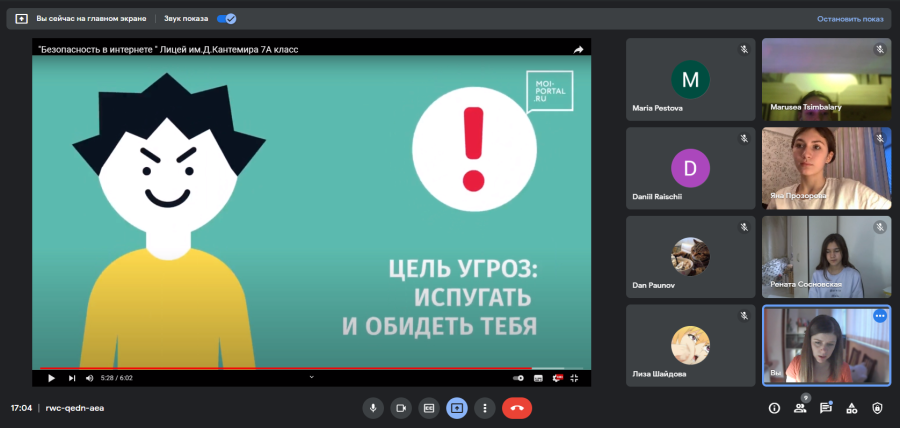
Task: Mute your microphone in Meet
Action: 373,408
